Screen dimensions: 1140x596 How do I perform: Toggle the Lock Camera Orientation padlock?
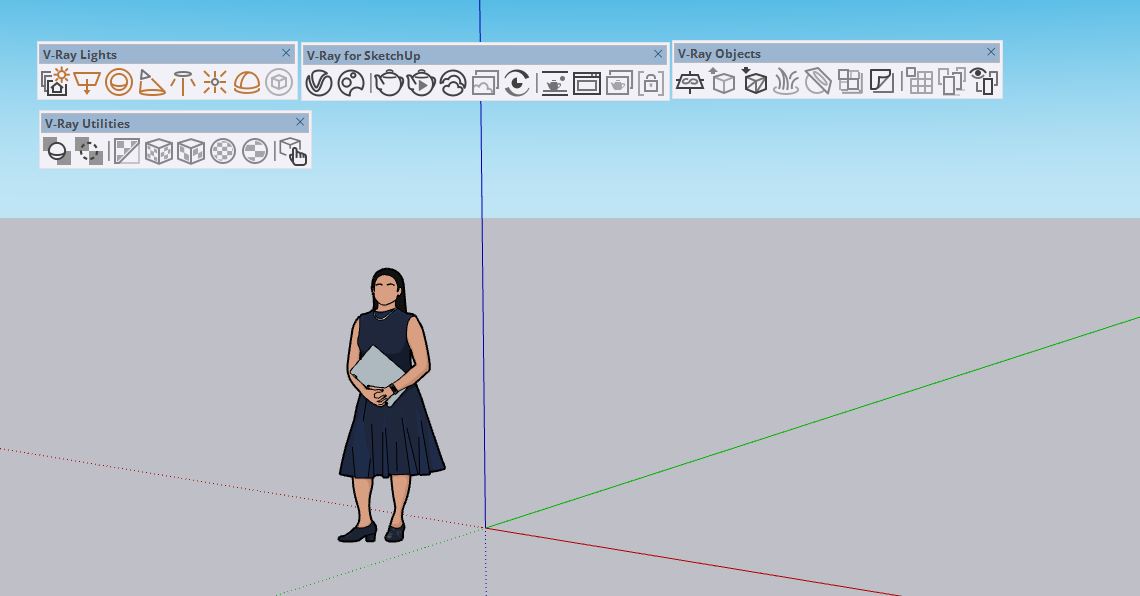(650, 83)
